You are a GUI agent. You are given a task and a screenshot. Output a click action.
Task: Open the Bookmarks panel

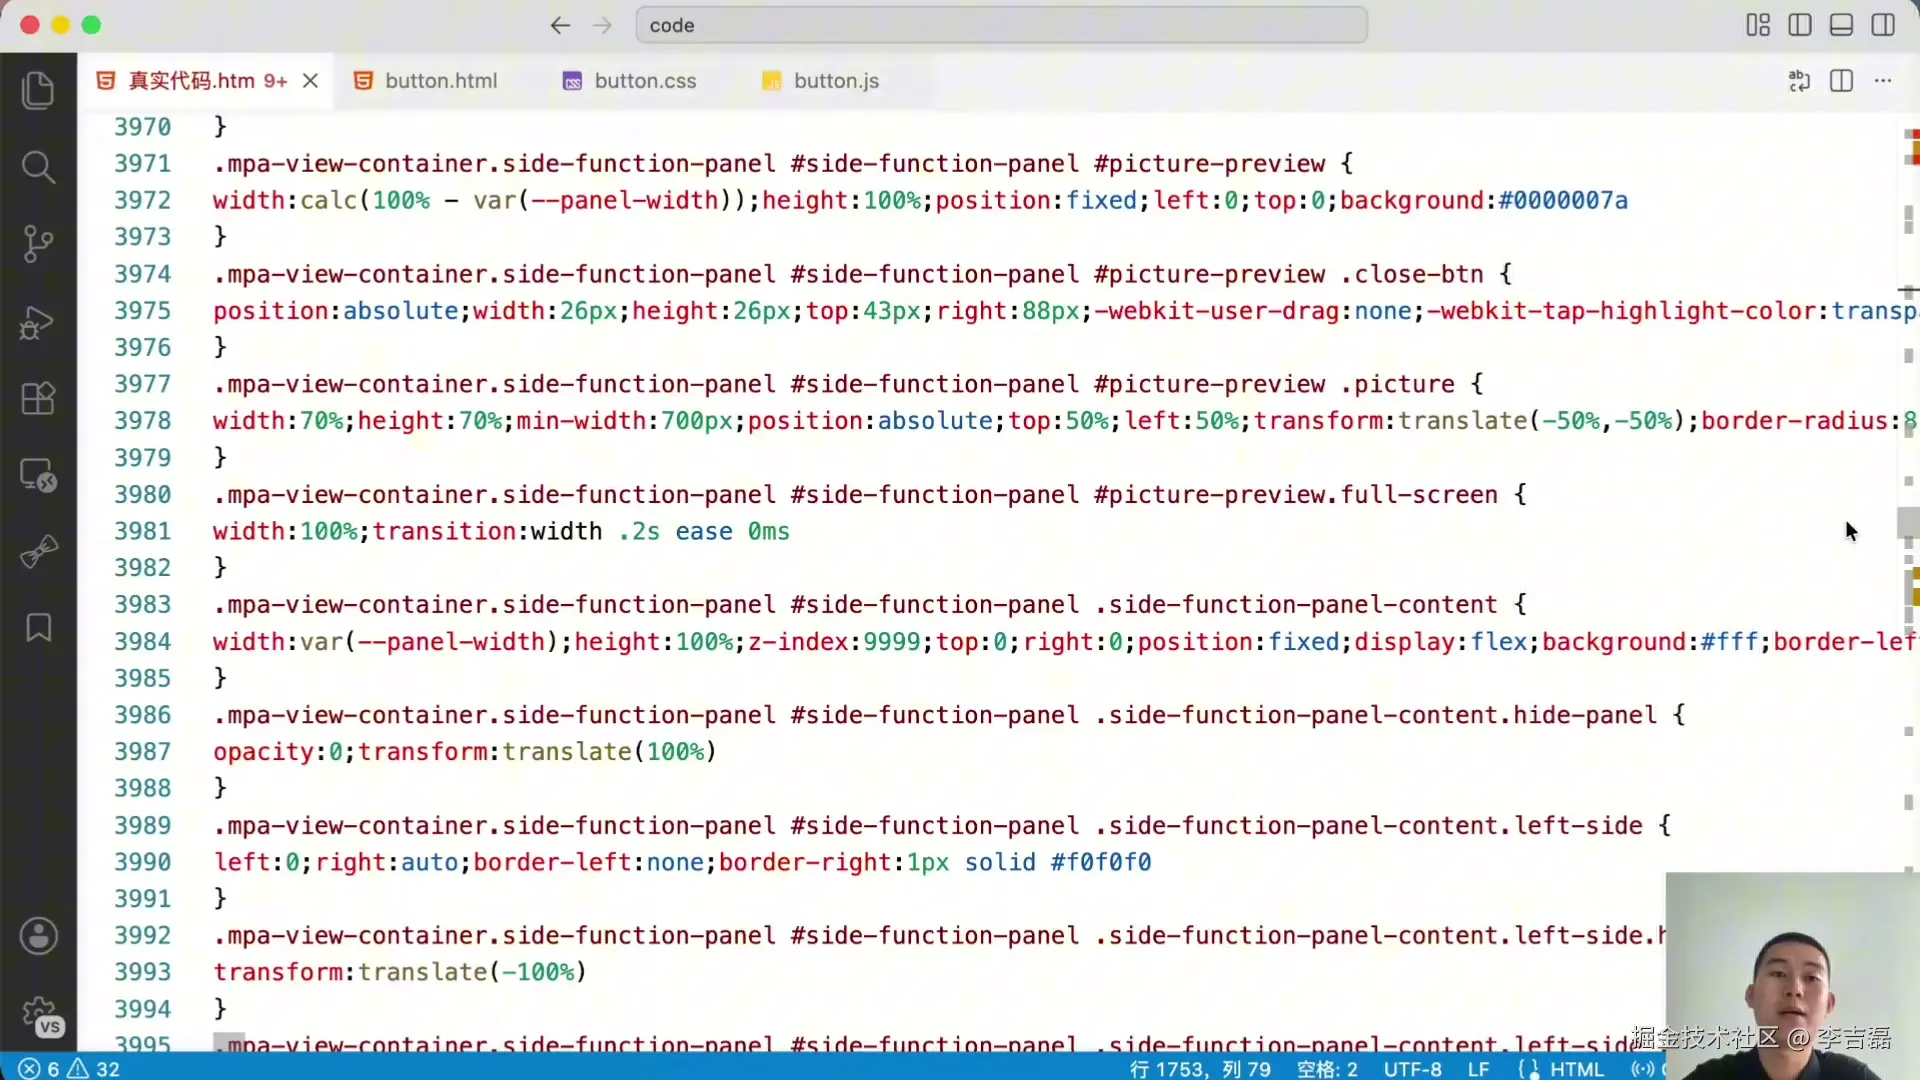pyautogui.click(x=38, y=628)
